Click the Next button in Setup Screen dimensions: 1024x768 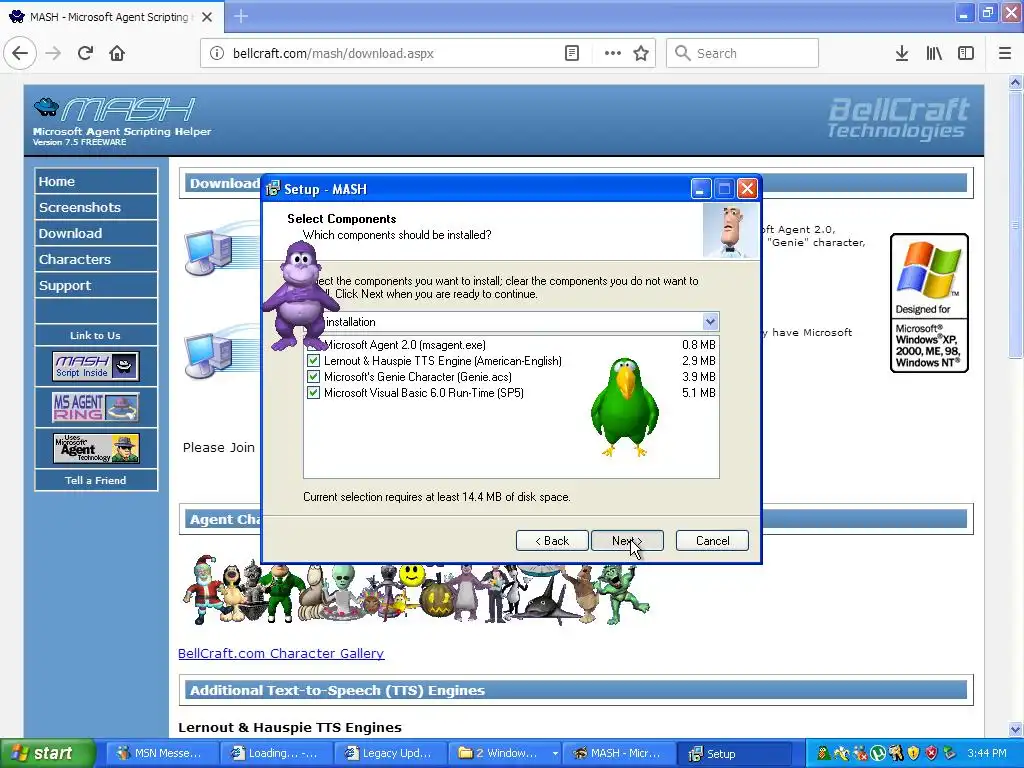[x=627, y=541]
